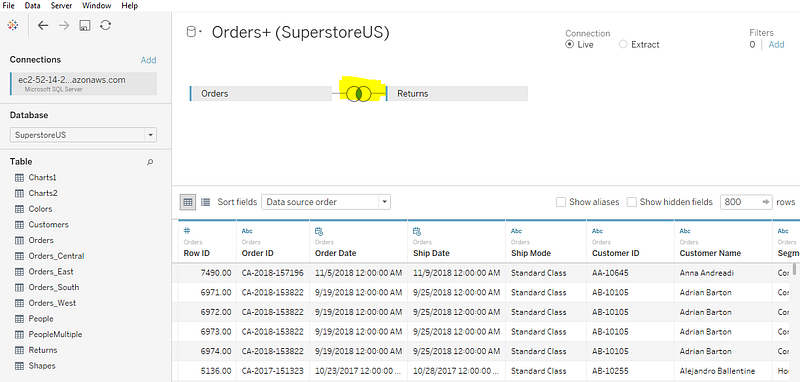The width and height of the screenshot is (800, 382).
Task: Change the Order ID Abc type icon
Action: 247,231
